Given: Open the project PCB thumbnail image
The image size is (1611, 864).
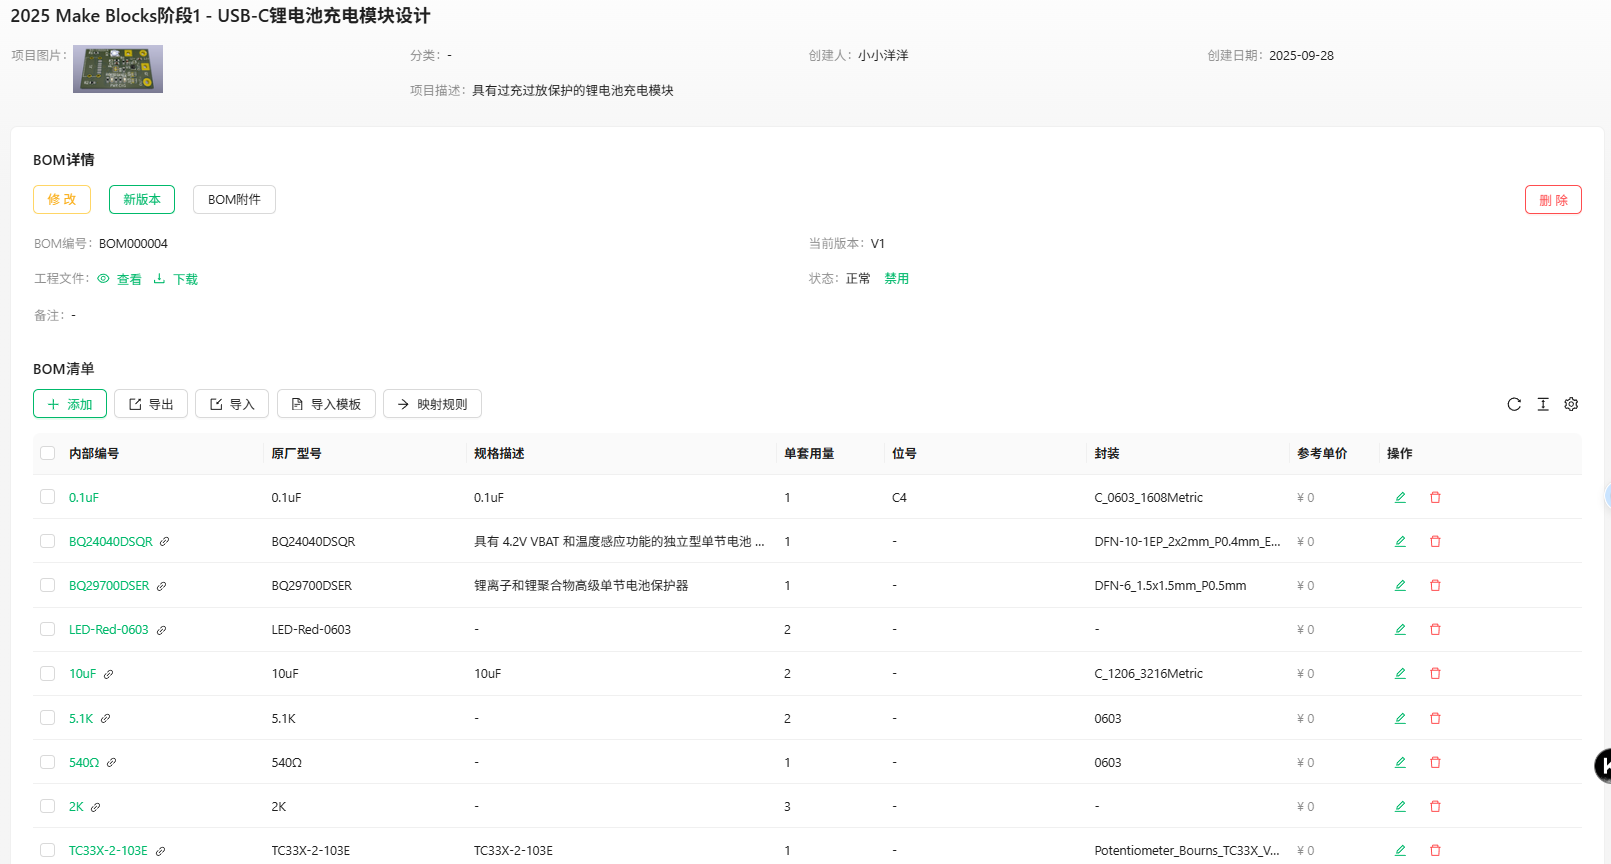Looking at the screenshot, I should pos(118,69).
